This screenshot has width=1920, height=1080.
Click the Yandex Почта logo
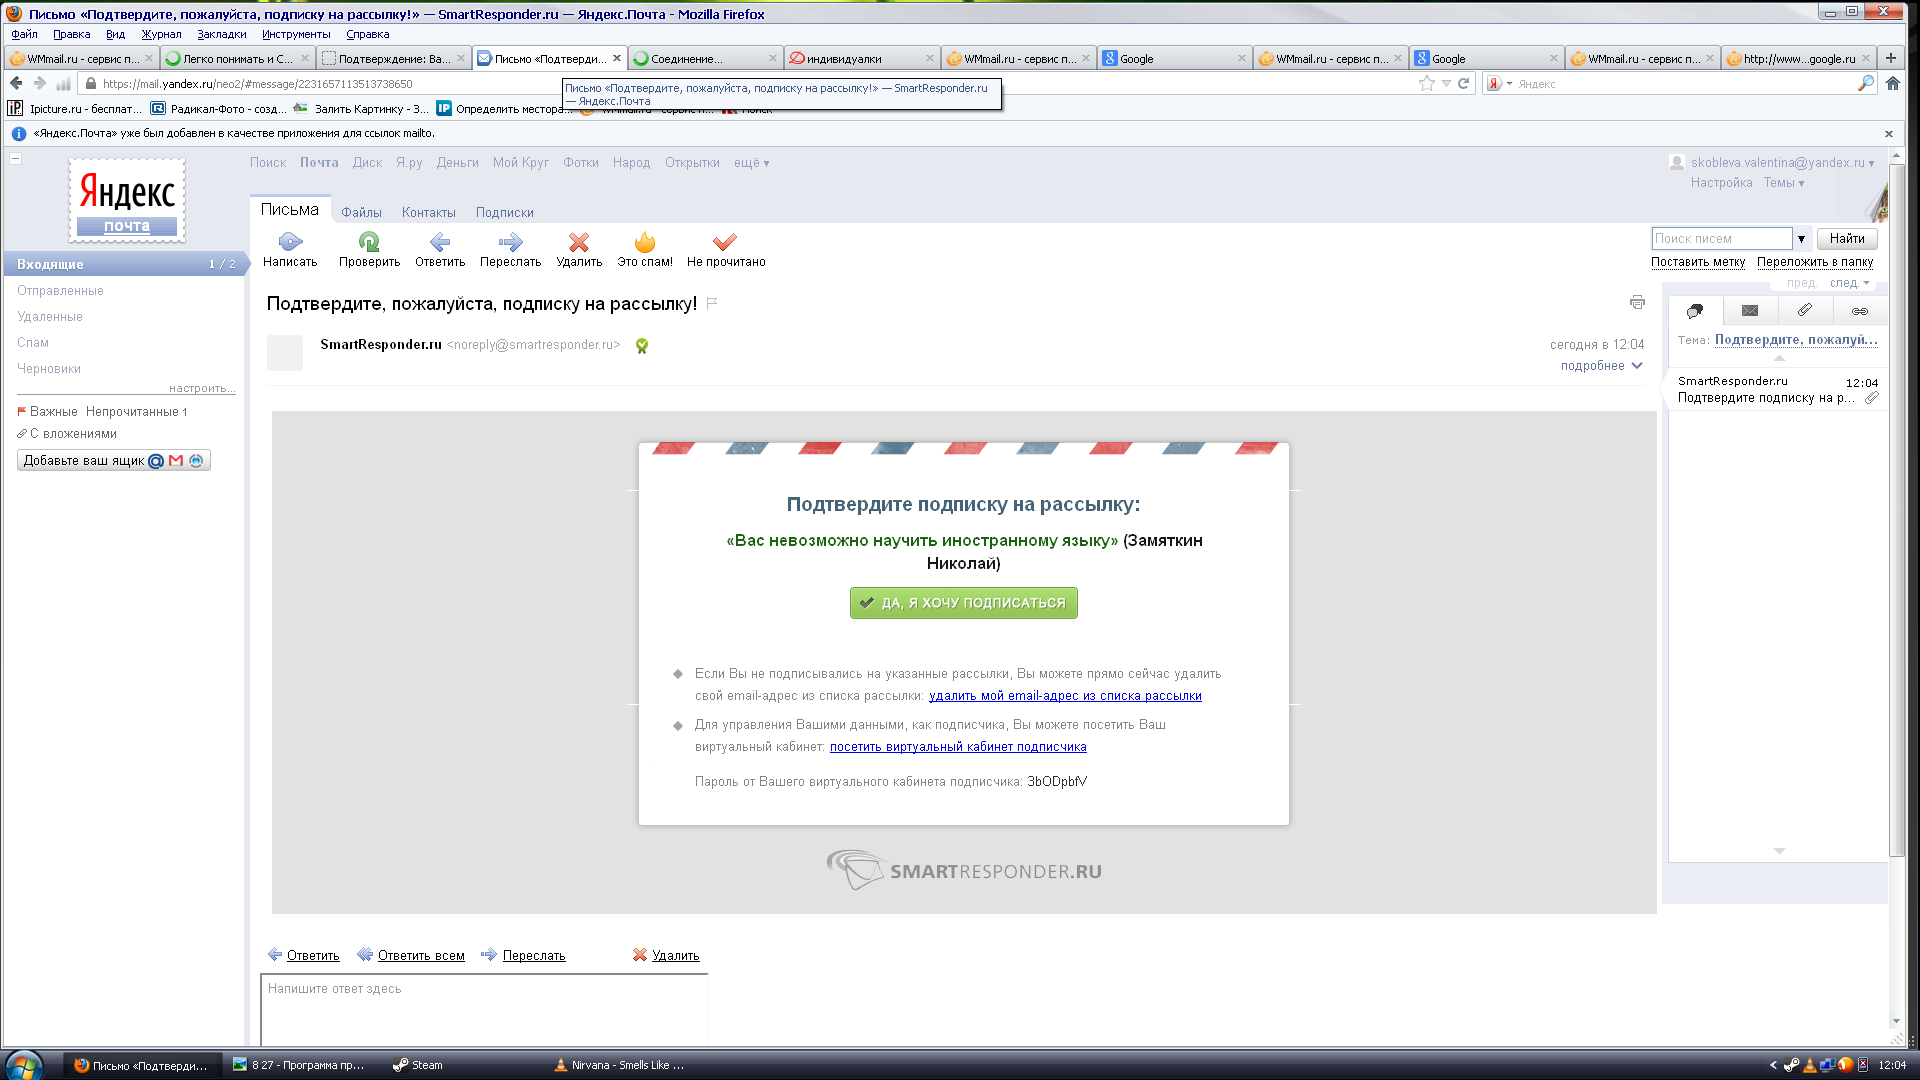[x=127, y=200]
